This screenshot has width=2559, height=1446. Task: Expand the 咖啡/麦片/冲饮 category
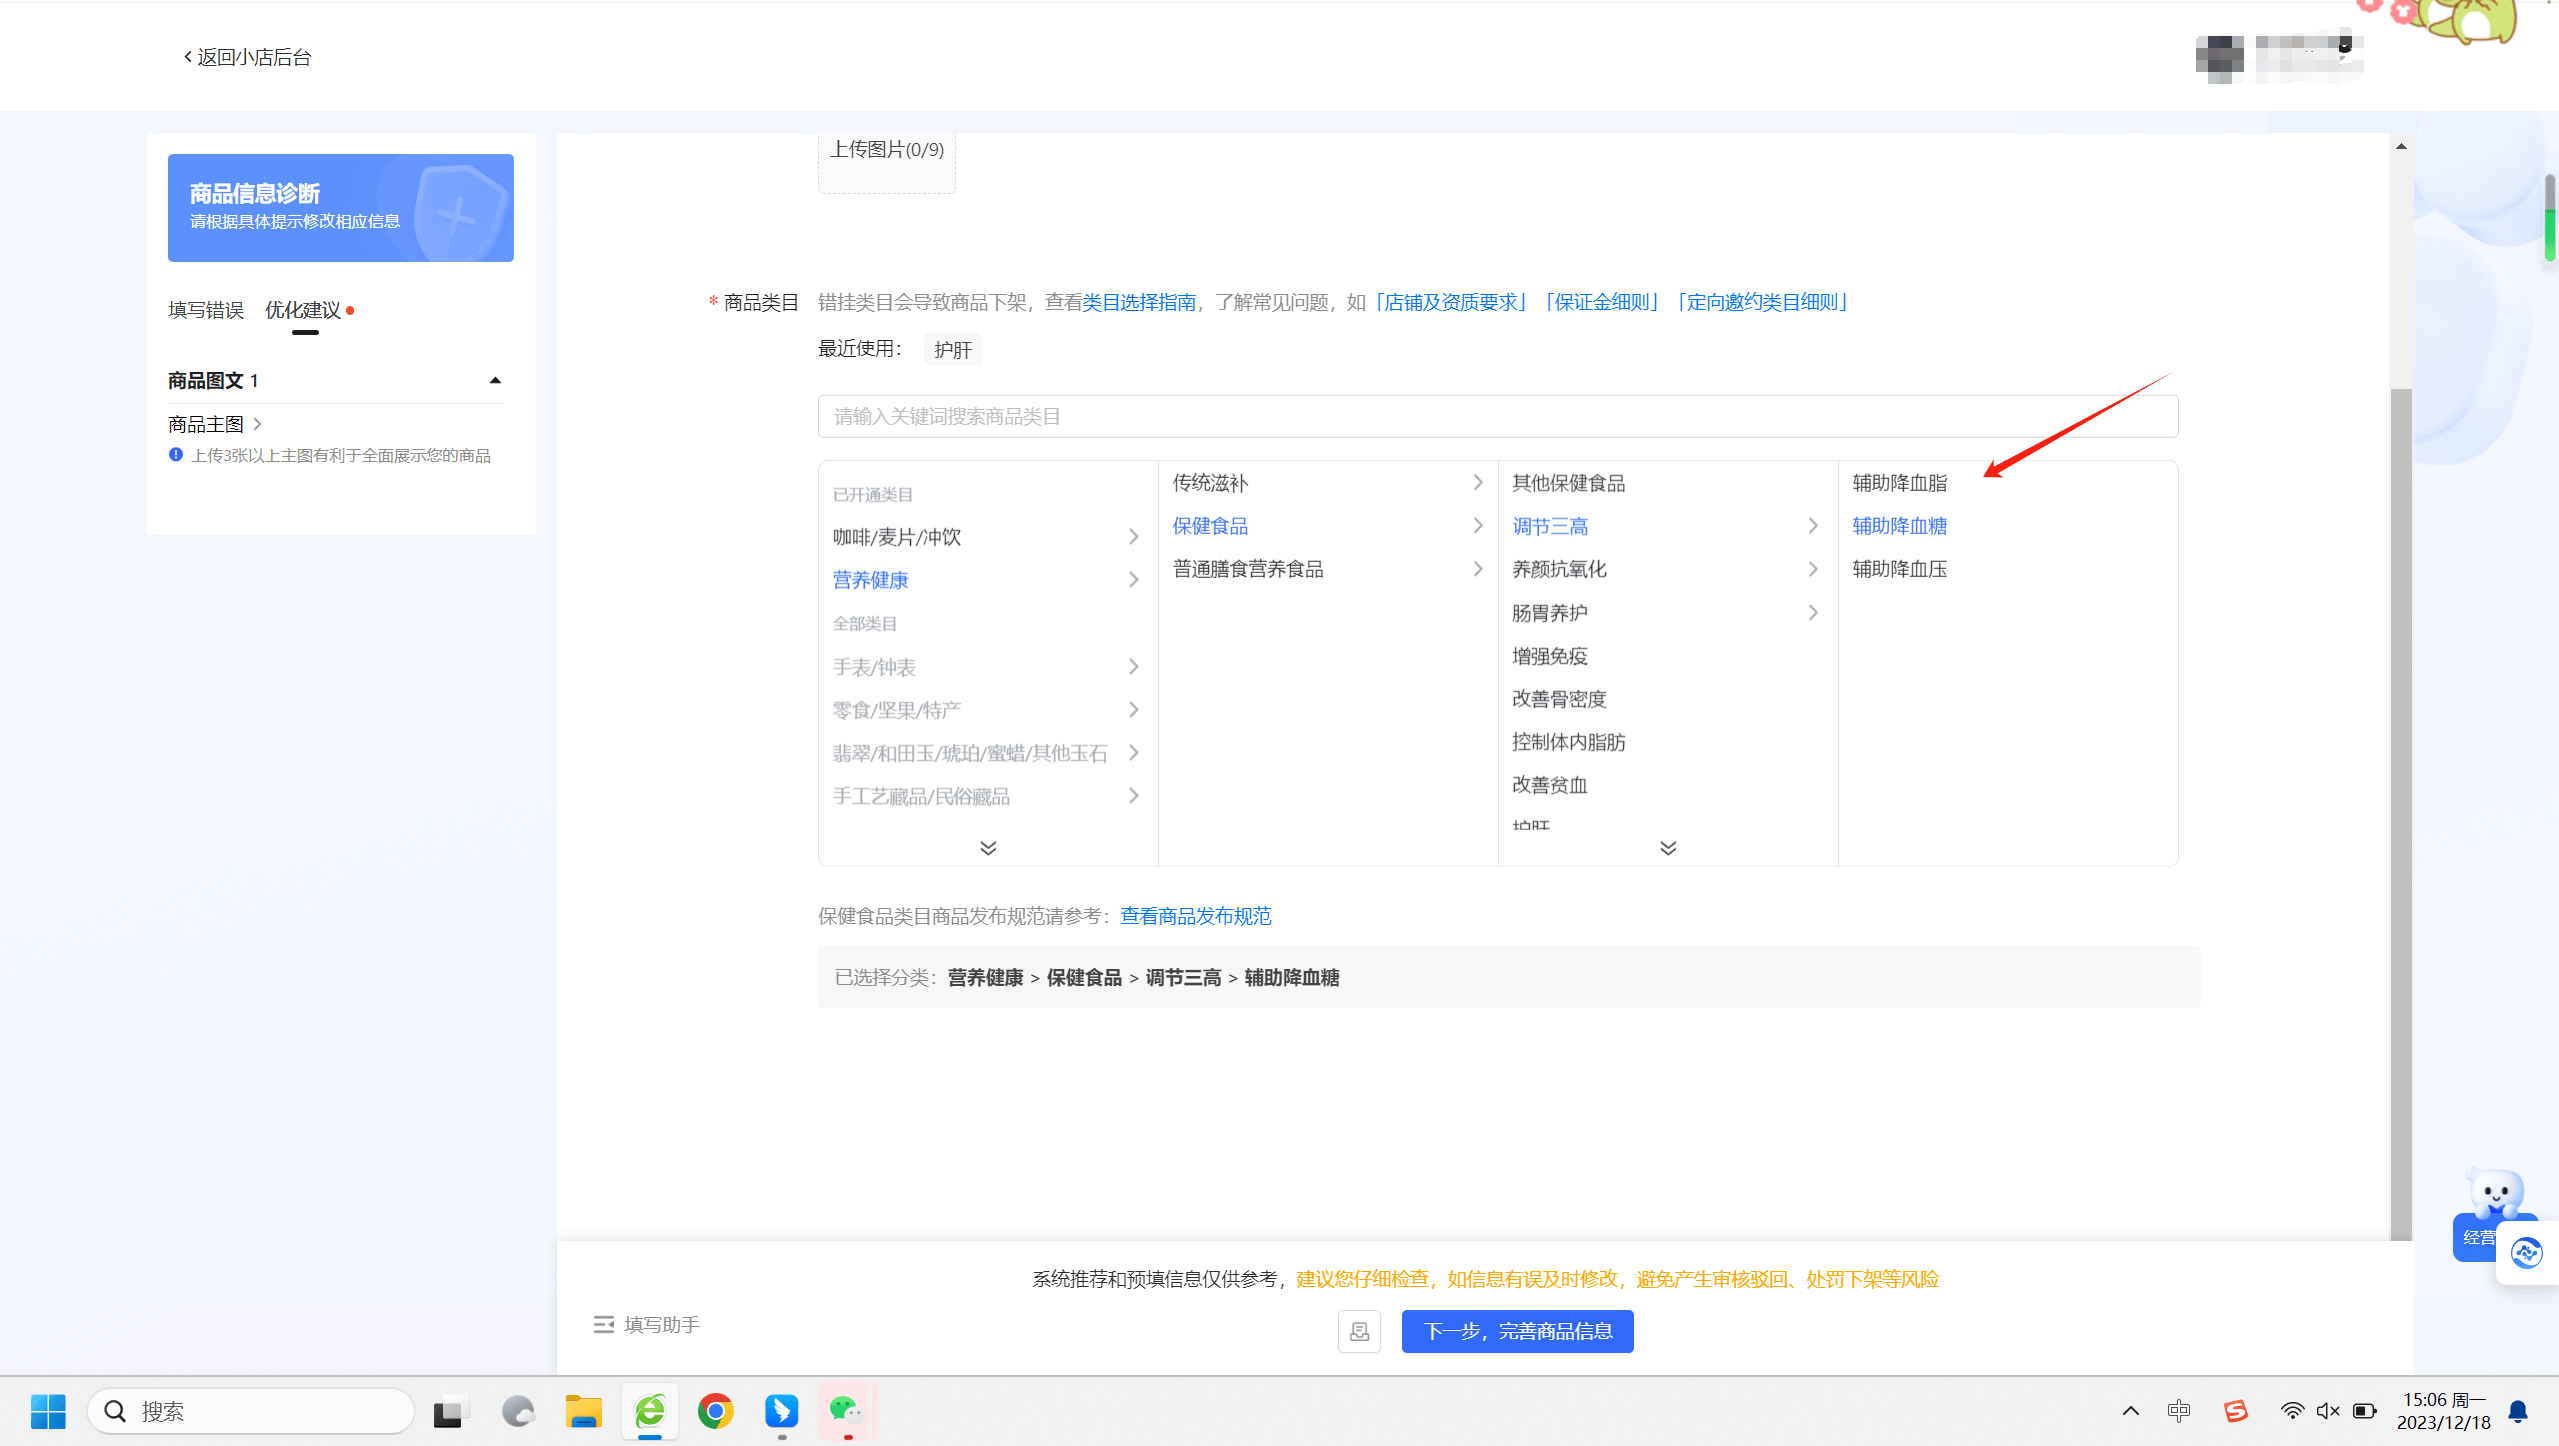point(987,537)
